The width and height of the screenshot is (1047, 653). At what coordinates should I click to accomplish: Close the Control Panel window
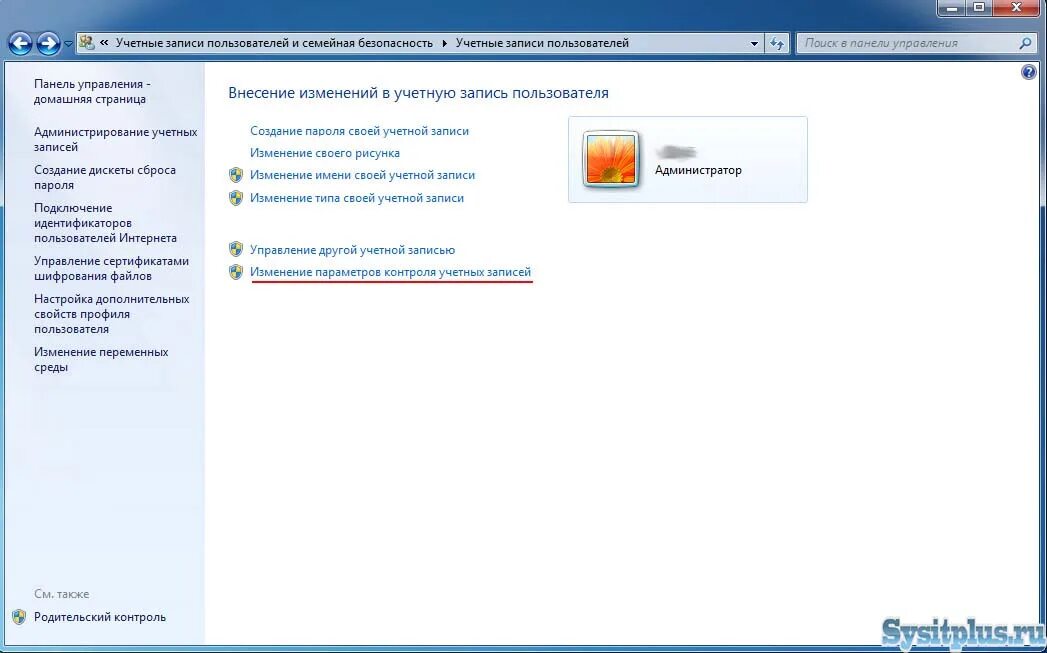(1016, 8)
